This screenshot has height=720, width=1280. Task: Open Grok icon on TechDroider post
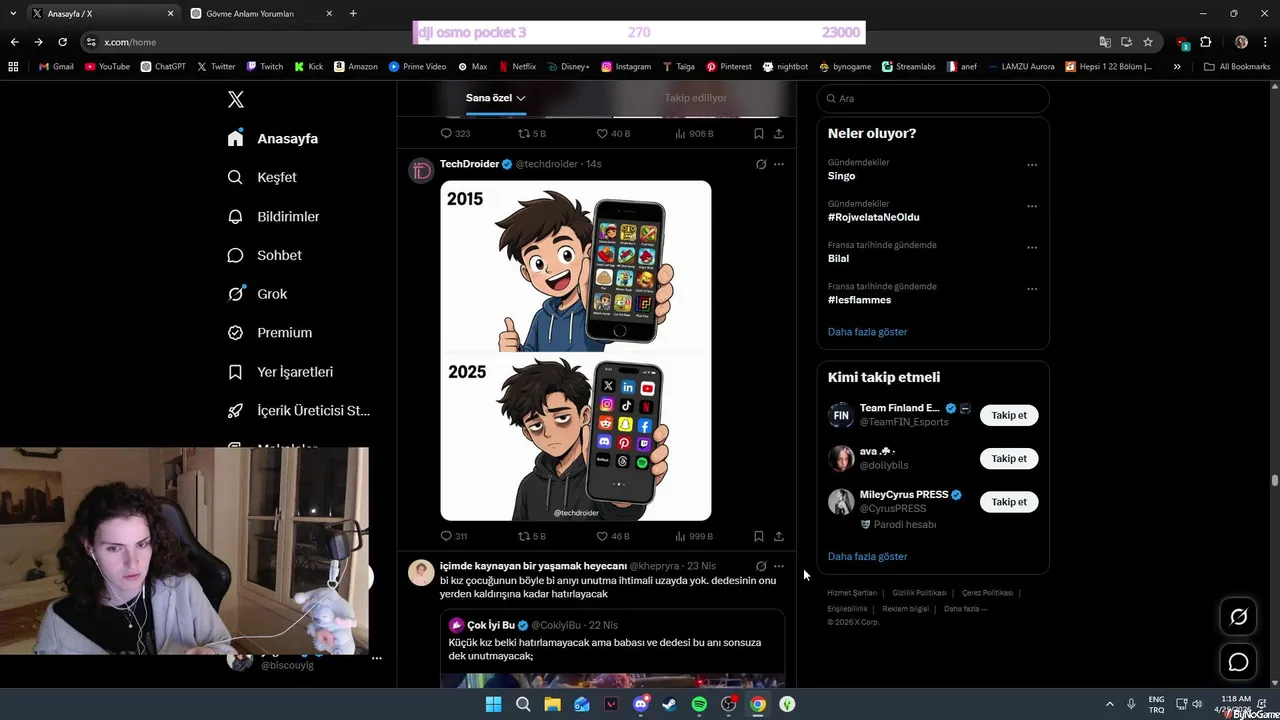click(x=761, y=164)
